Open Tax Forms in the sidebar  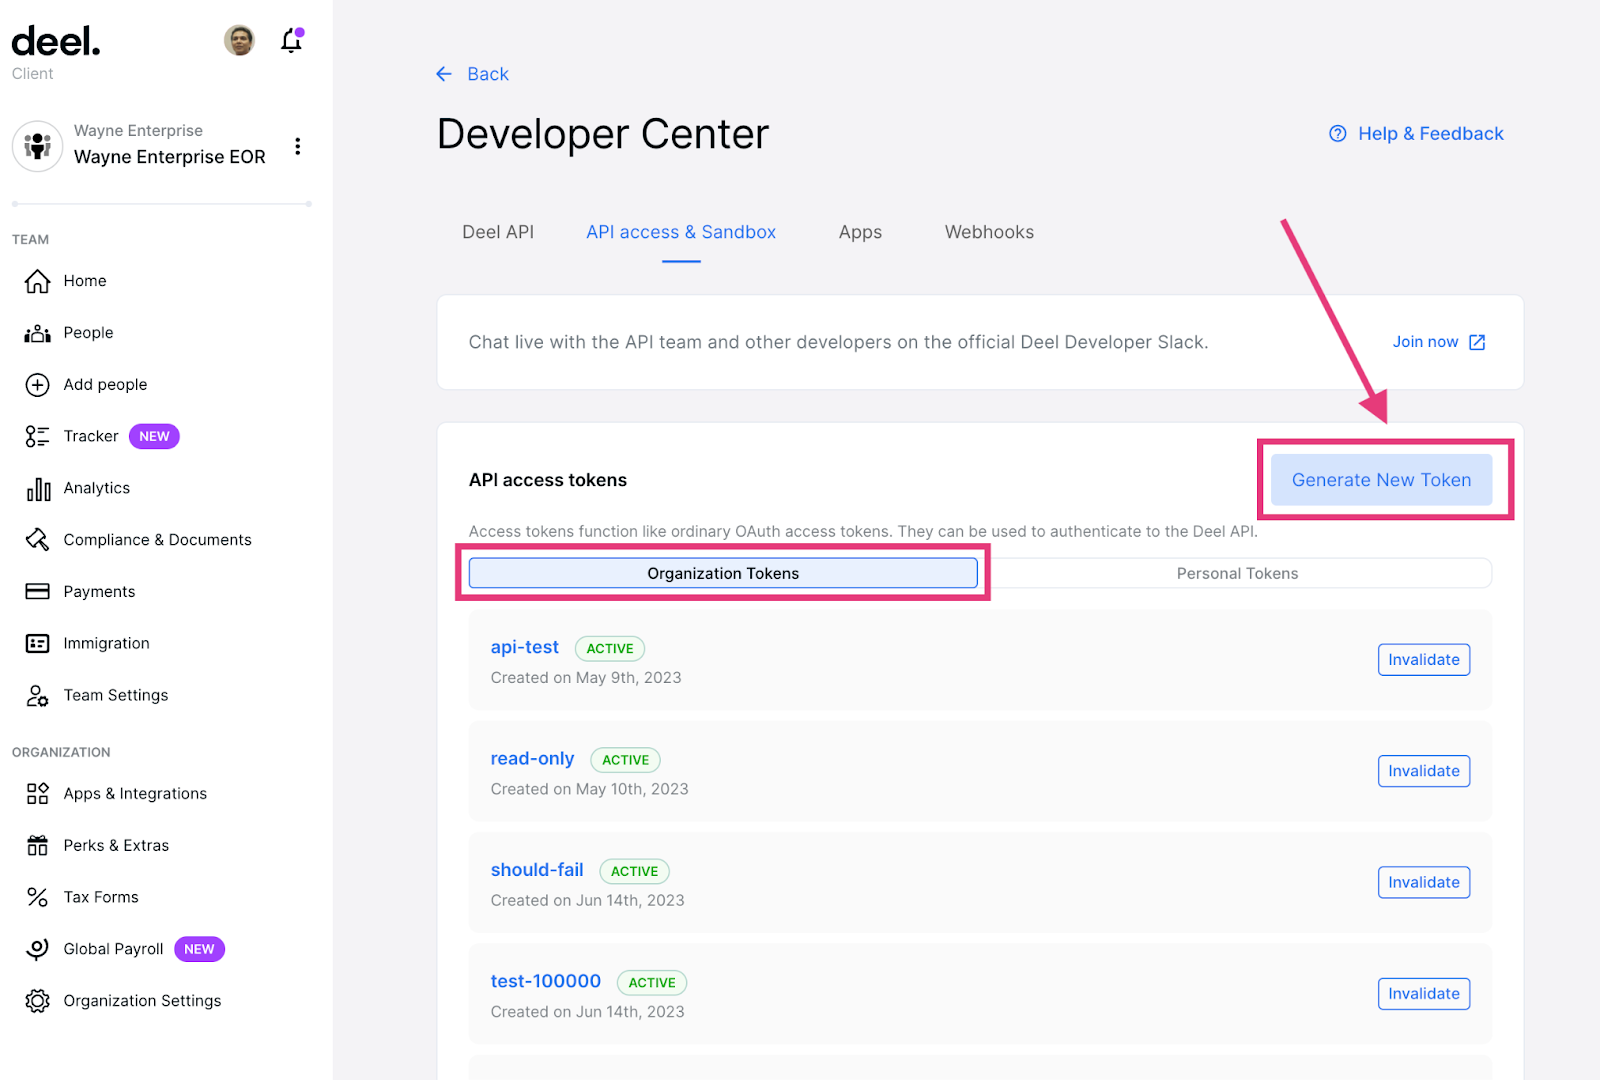pyautogui.click(x=101, y=897)
